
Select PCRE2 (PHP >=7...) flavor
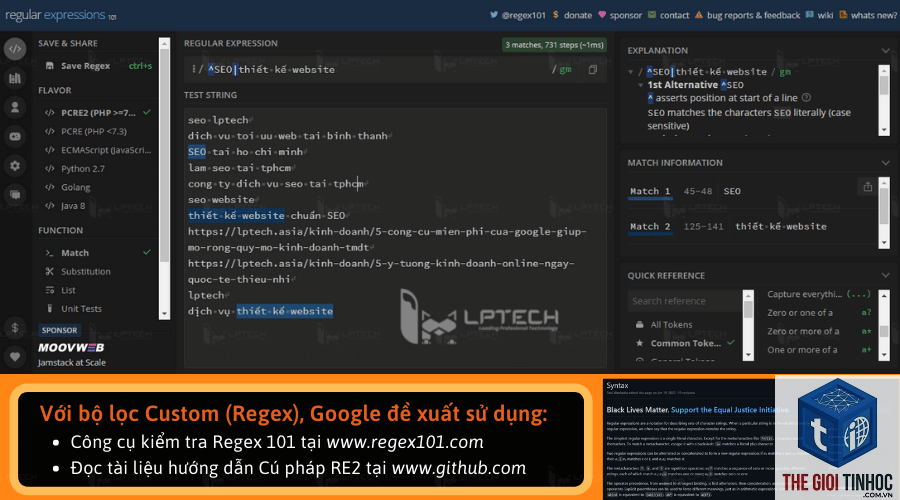coord(98,113)
